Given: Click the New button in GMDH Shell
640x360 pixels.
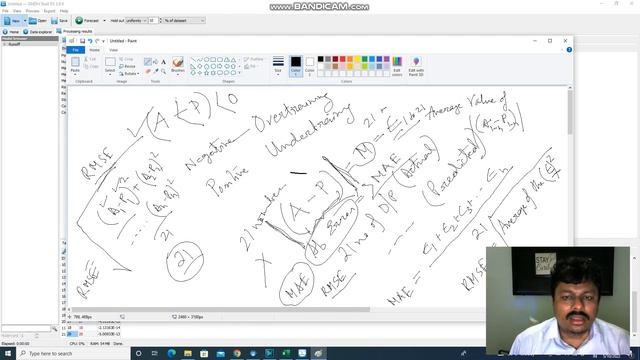Looking at the screenshot, I should pos(12,20).
